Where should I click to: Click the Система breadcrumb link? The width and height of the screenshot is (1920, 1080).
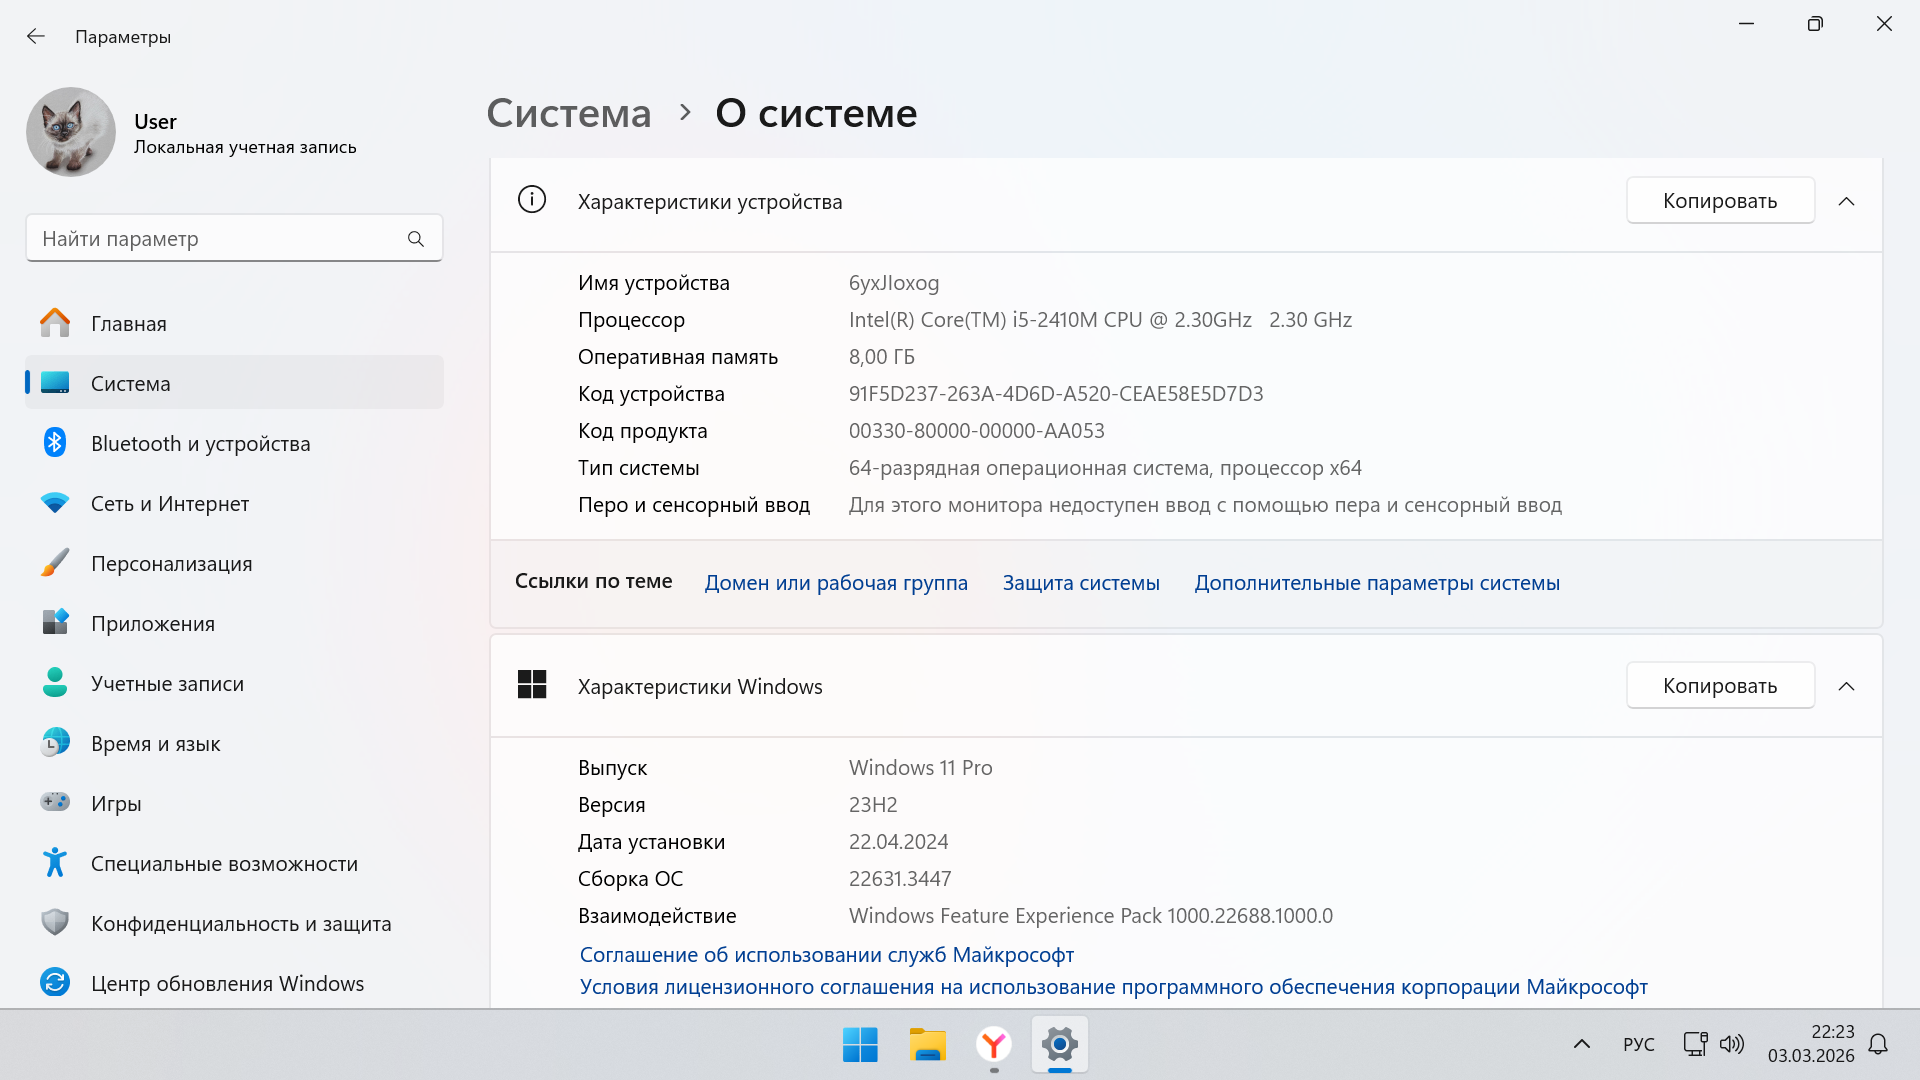click(568, 113)
